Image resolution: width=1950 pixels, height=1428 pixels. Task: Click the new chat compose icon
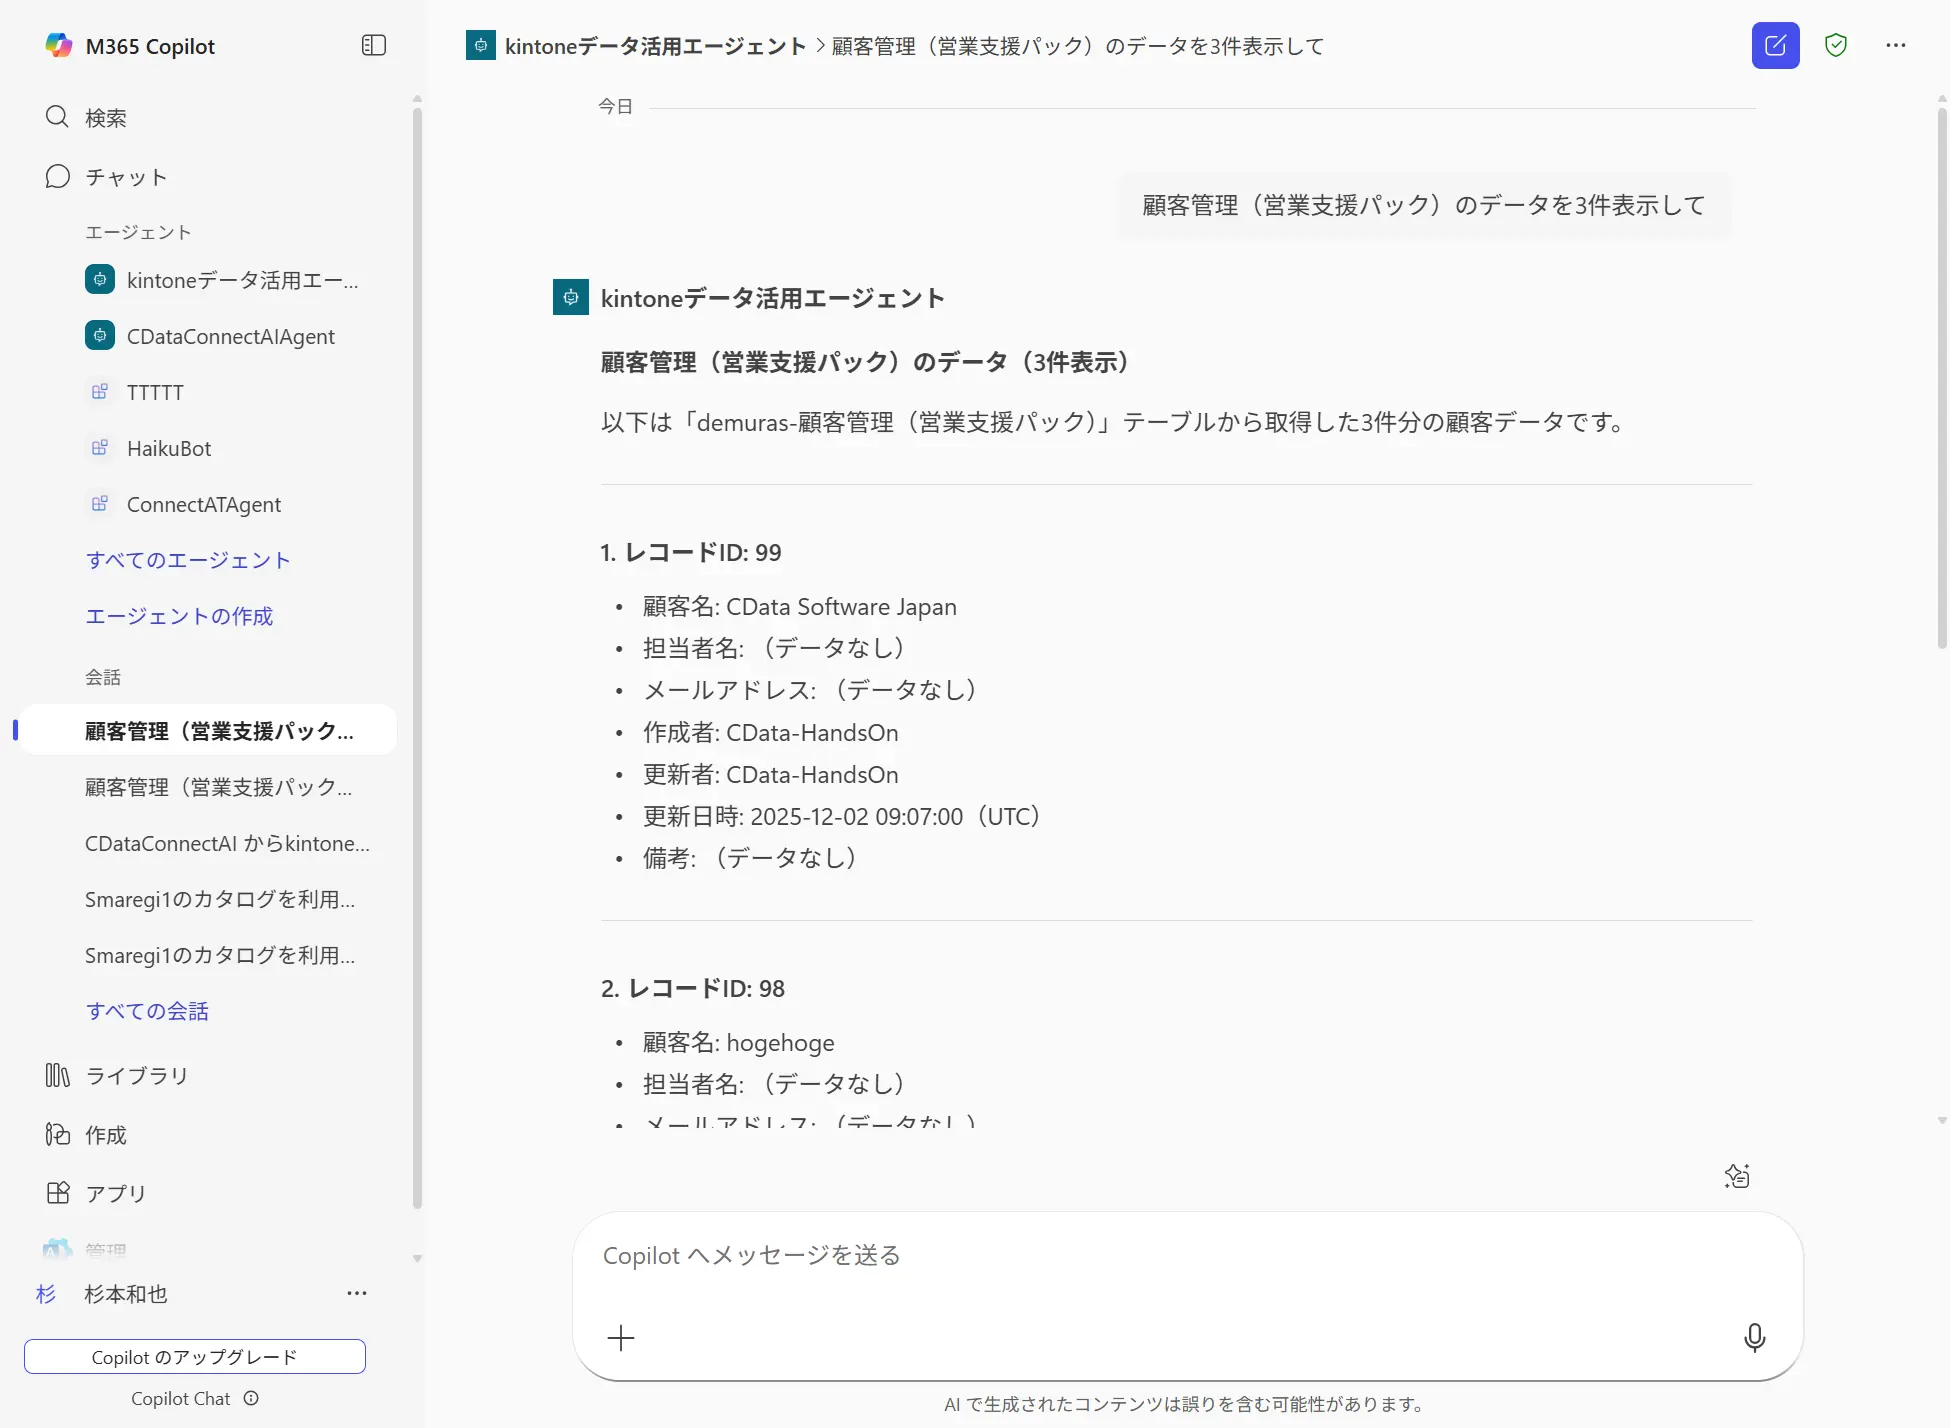pyautogui.click(x=1775, y=46)
